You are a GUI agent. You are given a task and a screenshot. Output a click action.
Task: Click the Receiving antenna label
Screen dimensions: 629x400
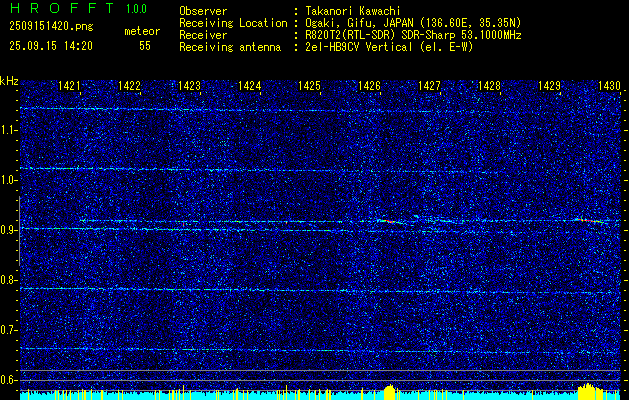tap(230, 47)
